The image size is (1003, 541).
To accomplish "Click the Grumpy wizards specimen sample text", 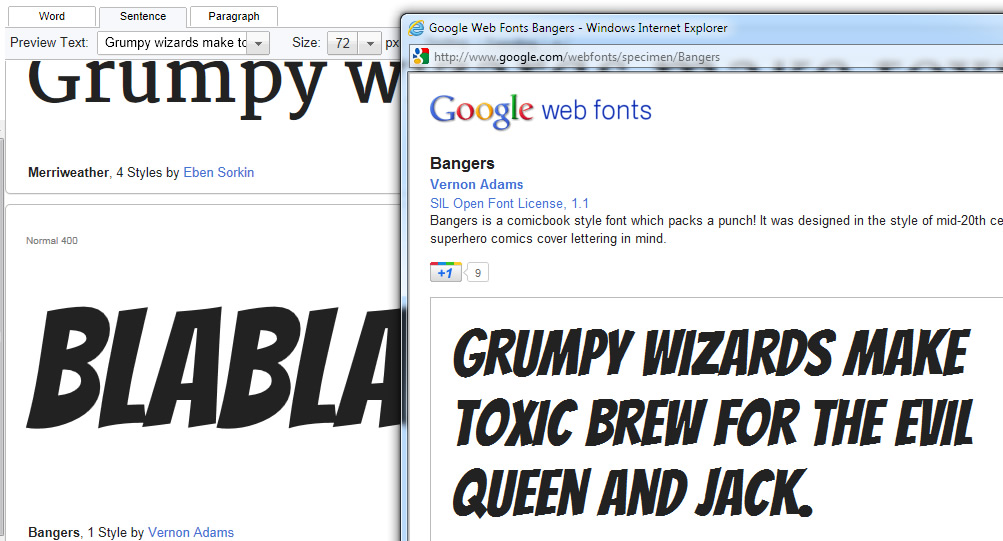I will pyautogui.click(x=713, y=422).
